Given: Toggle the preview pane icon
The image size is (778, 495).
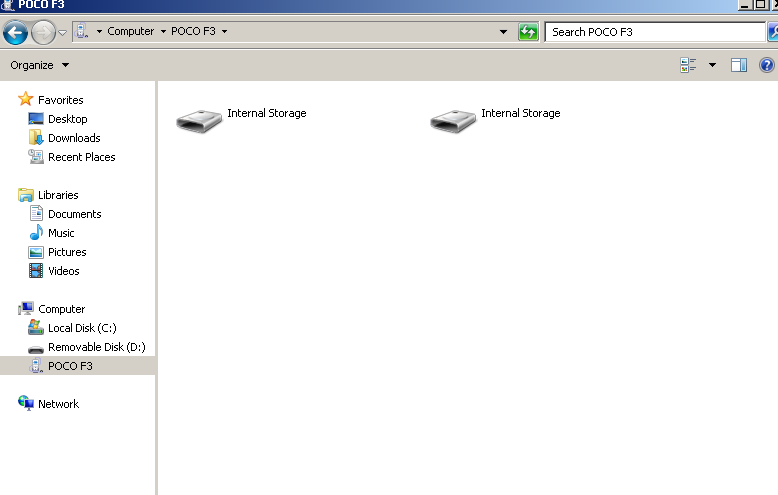Looking at the screenshot, I should coord(739,65).
